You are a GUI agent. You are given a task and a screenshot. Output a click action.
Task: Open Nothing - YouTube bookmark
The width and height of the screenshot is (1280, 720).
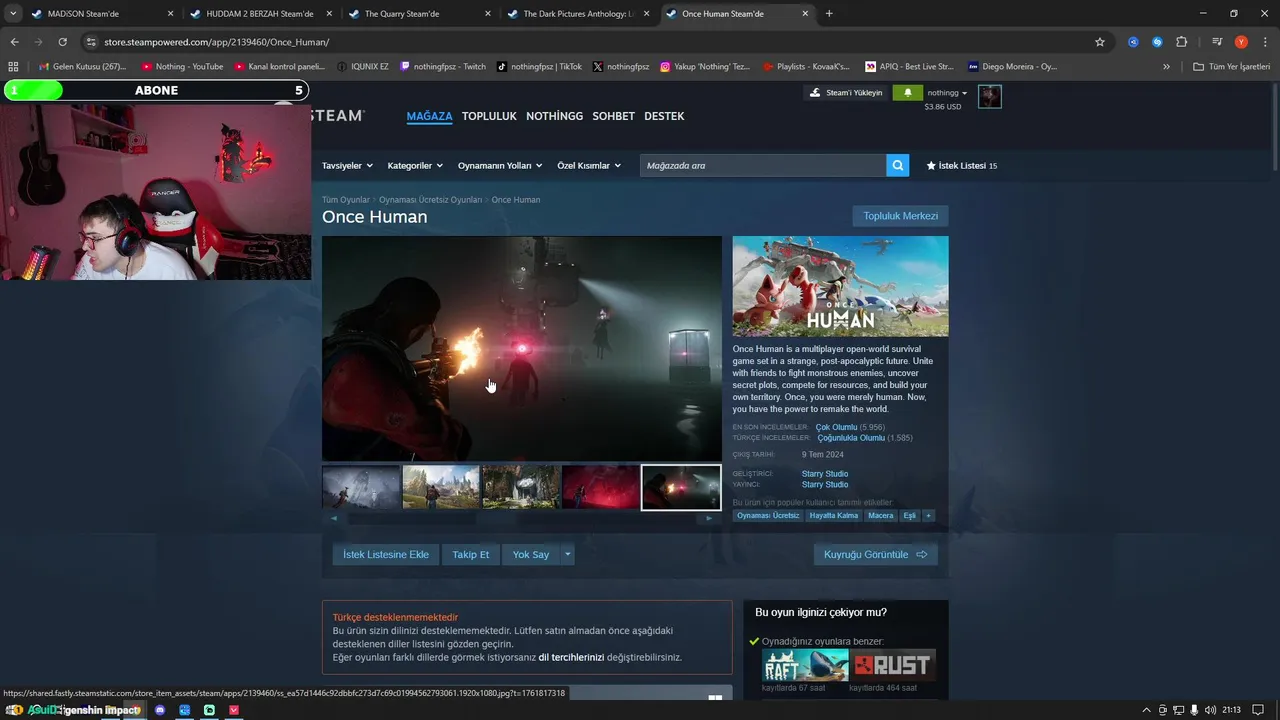click(182, 67)
